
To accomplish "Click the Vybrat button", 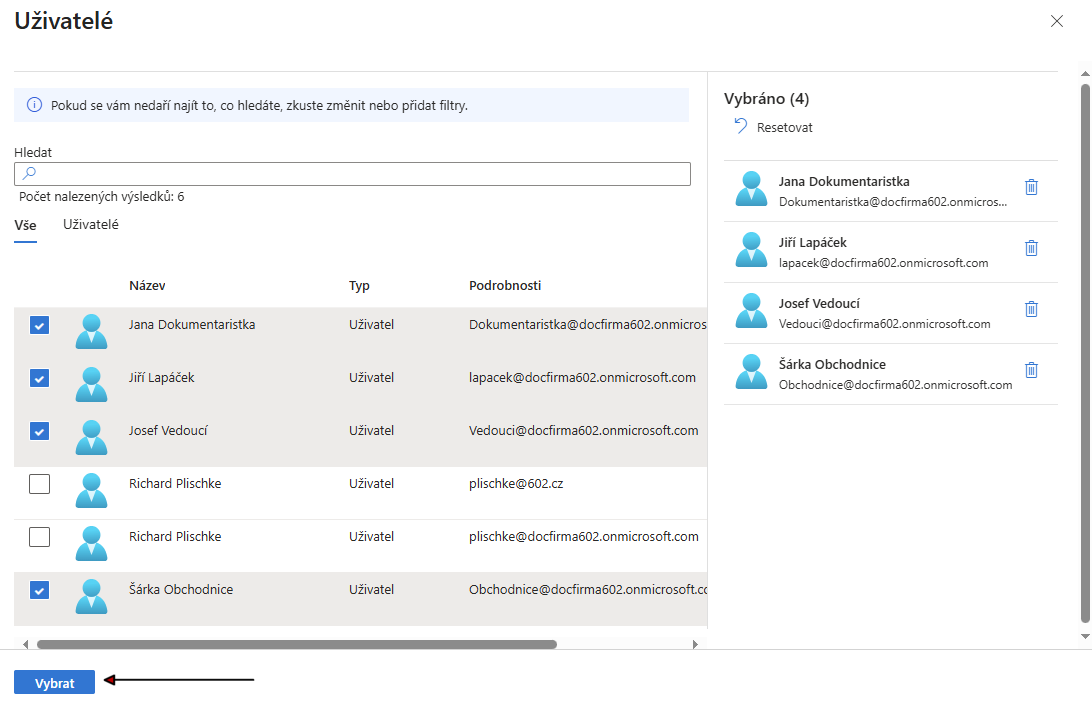I will [x=54, y=682].
